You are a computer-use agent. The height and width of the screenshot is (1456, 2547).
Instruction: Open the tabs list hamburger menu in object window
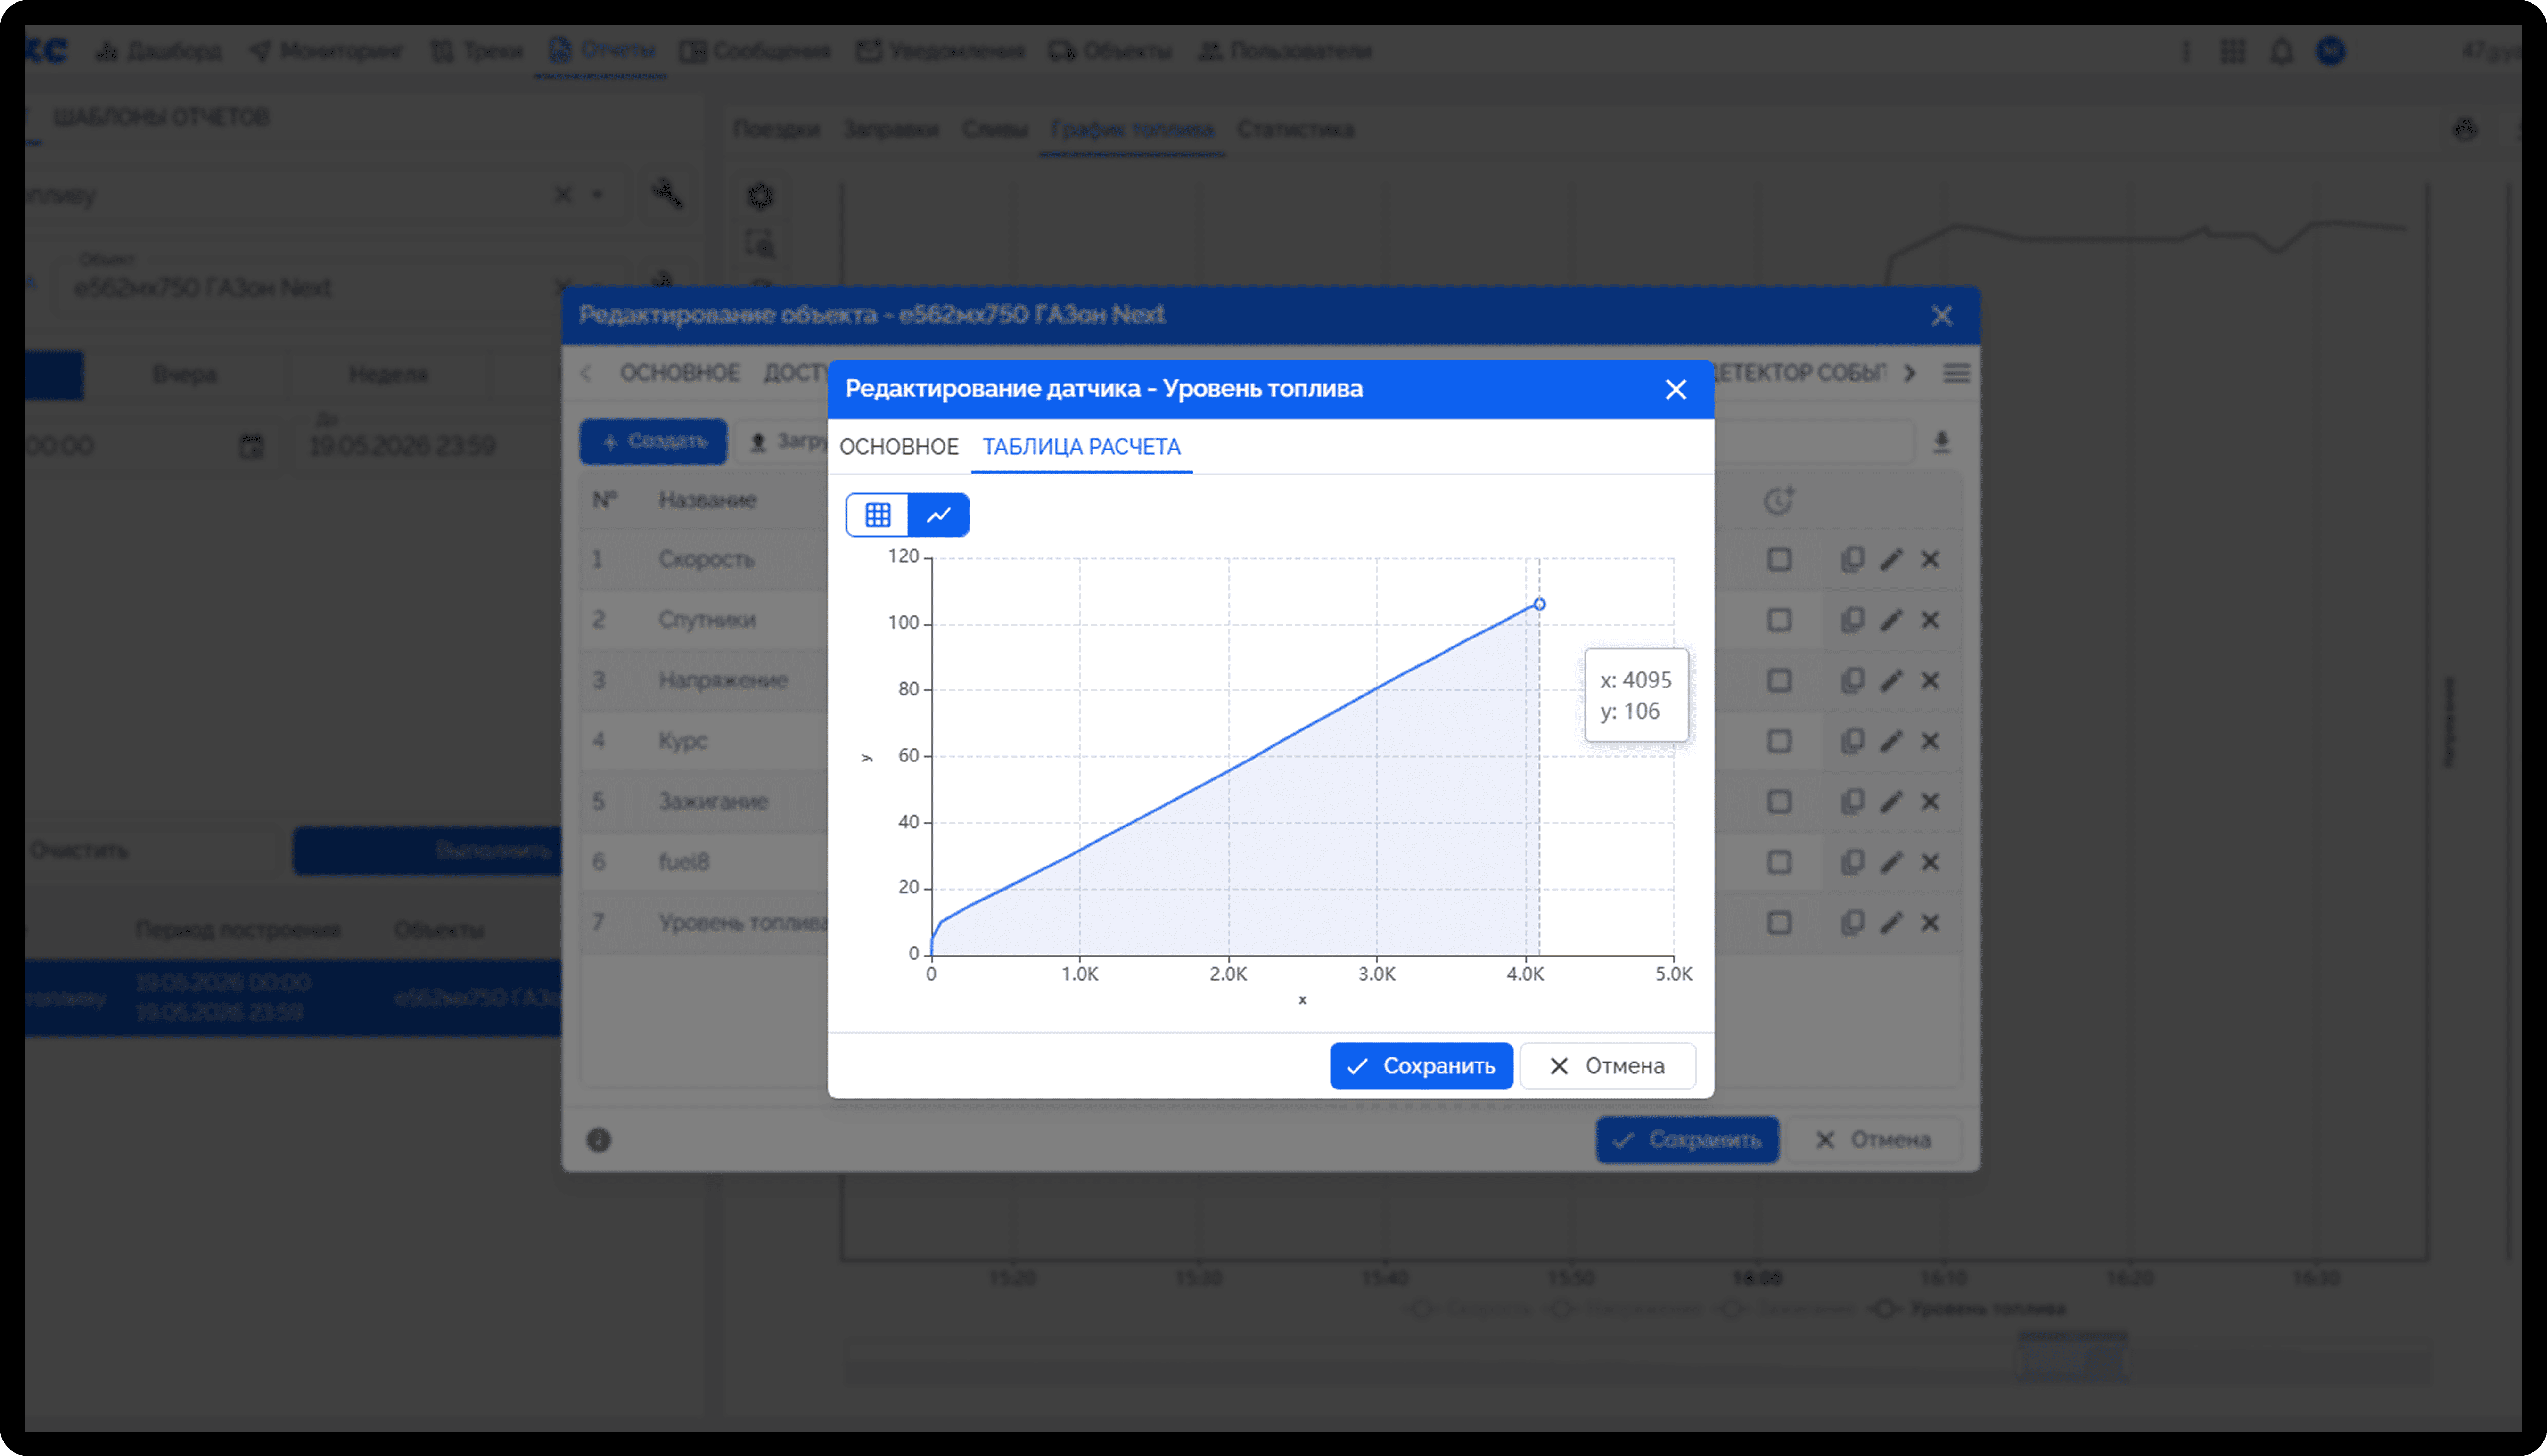(x=1956, y=373)
